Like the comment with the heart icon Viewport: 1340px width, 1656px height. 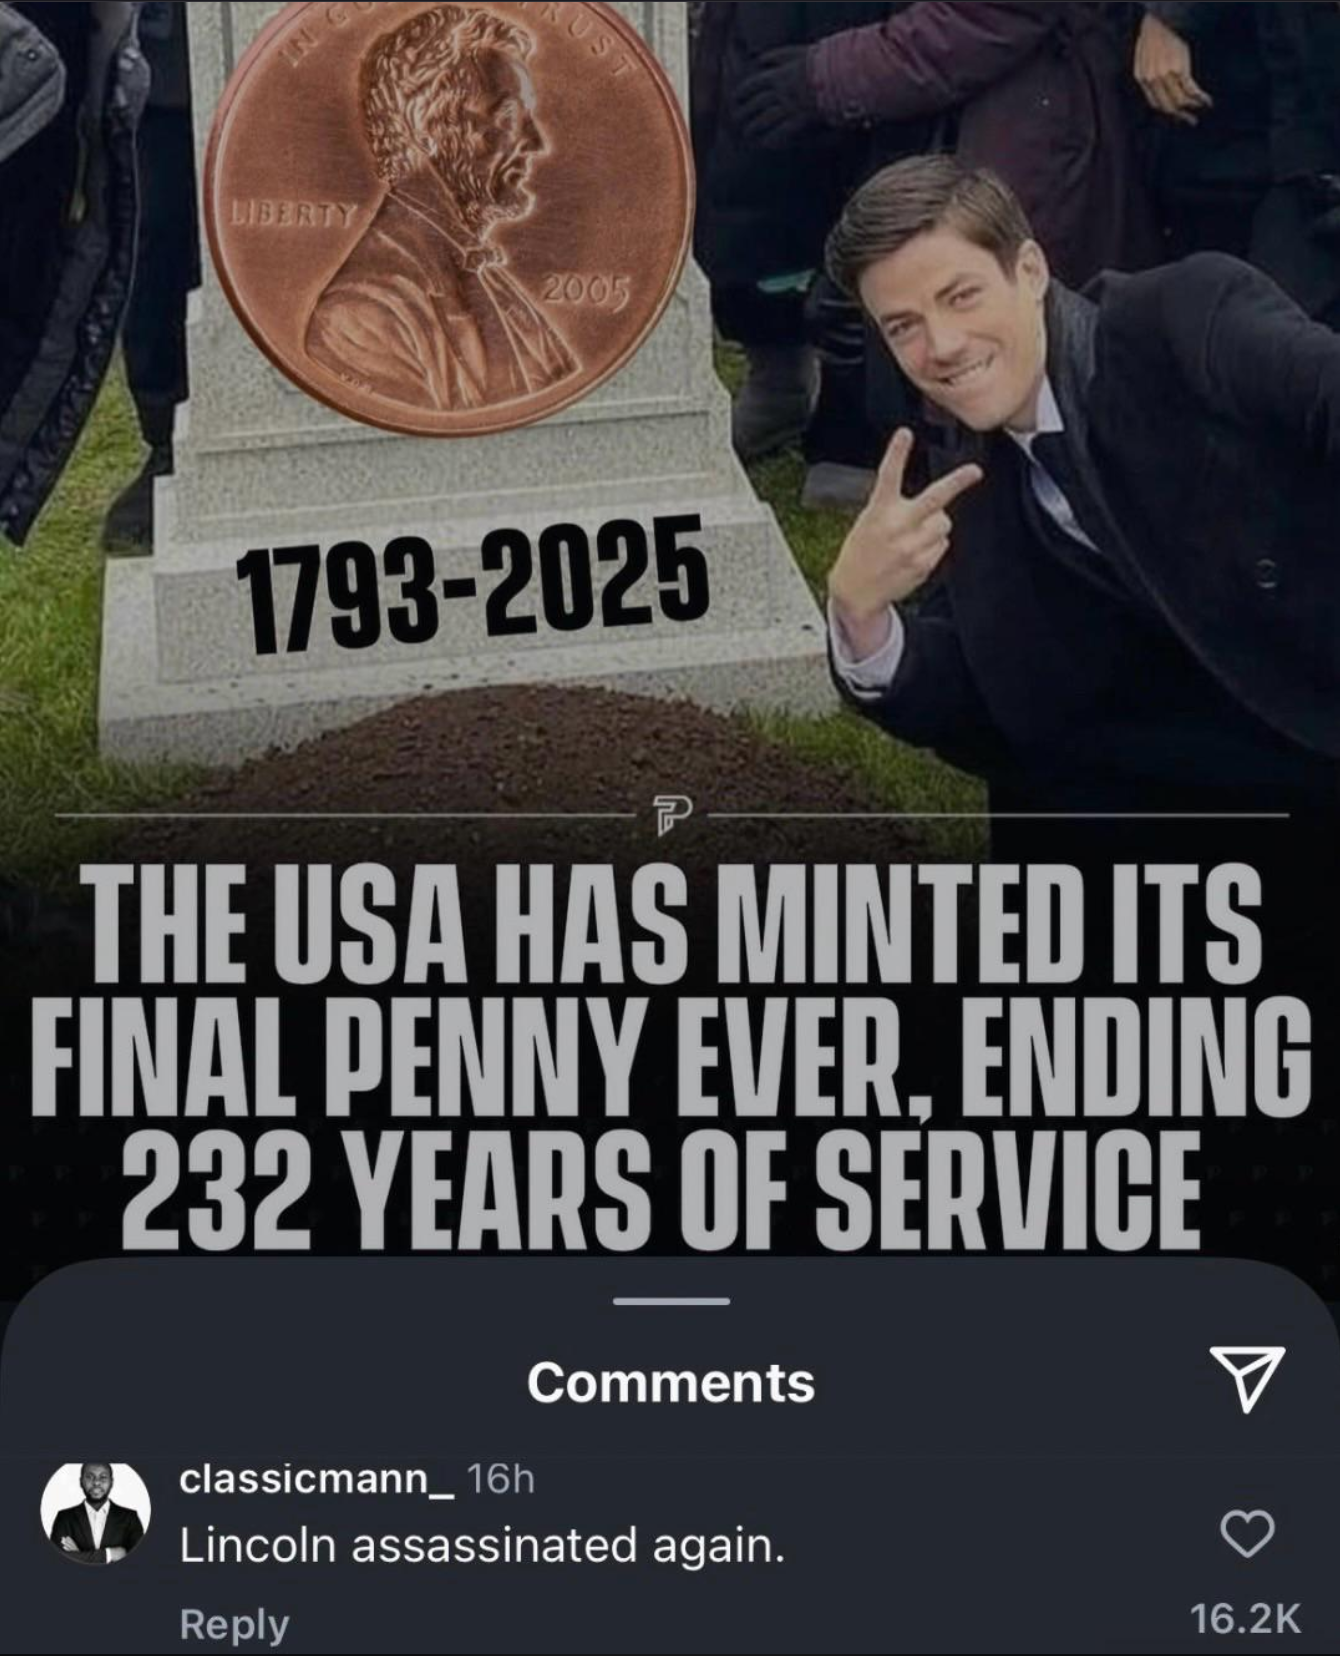tap(1248, 1533)
